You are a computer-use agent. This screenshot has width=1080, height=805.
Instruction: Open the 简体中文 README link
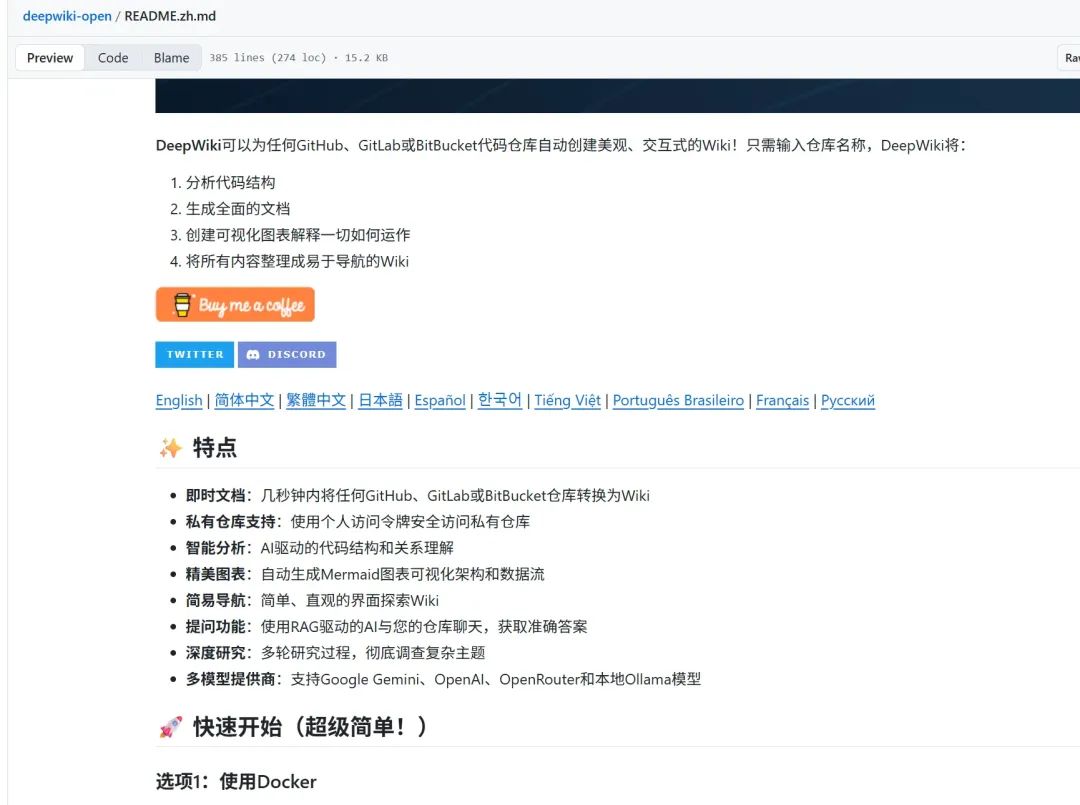(x=245, y=400)
